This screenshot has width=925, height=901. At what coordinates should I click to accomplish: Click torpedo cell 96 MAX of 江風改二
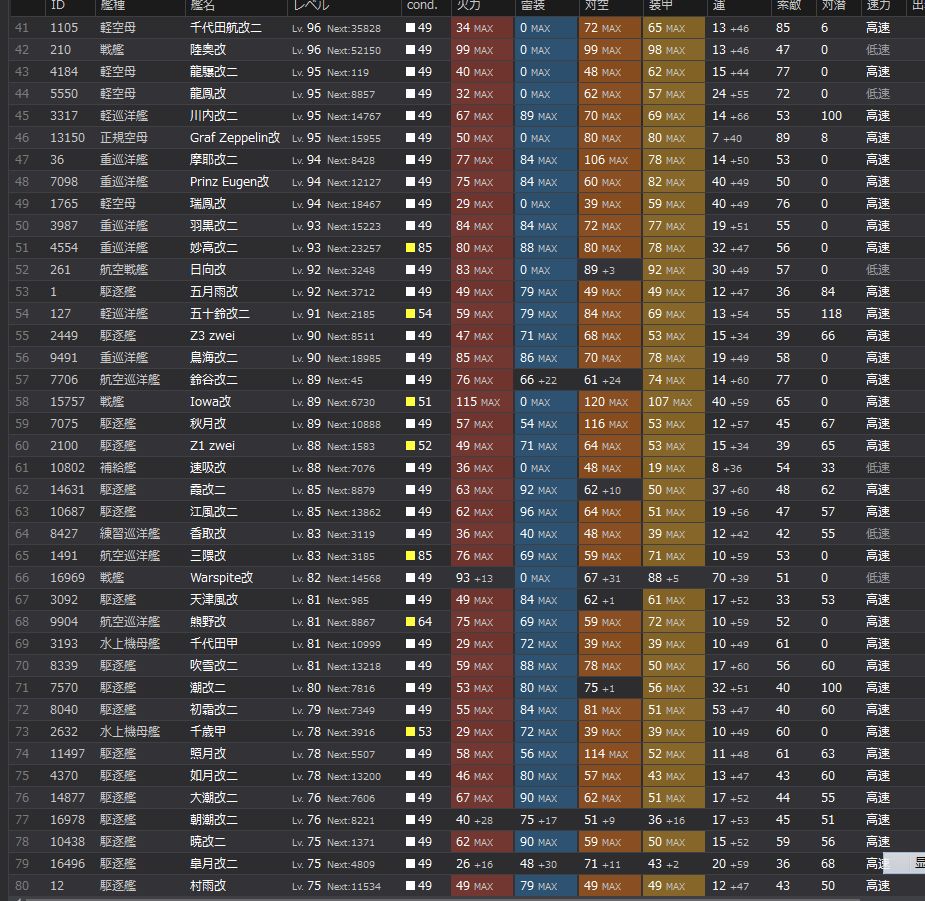click(546, 512)
